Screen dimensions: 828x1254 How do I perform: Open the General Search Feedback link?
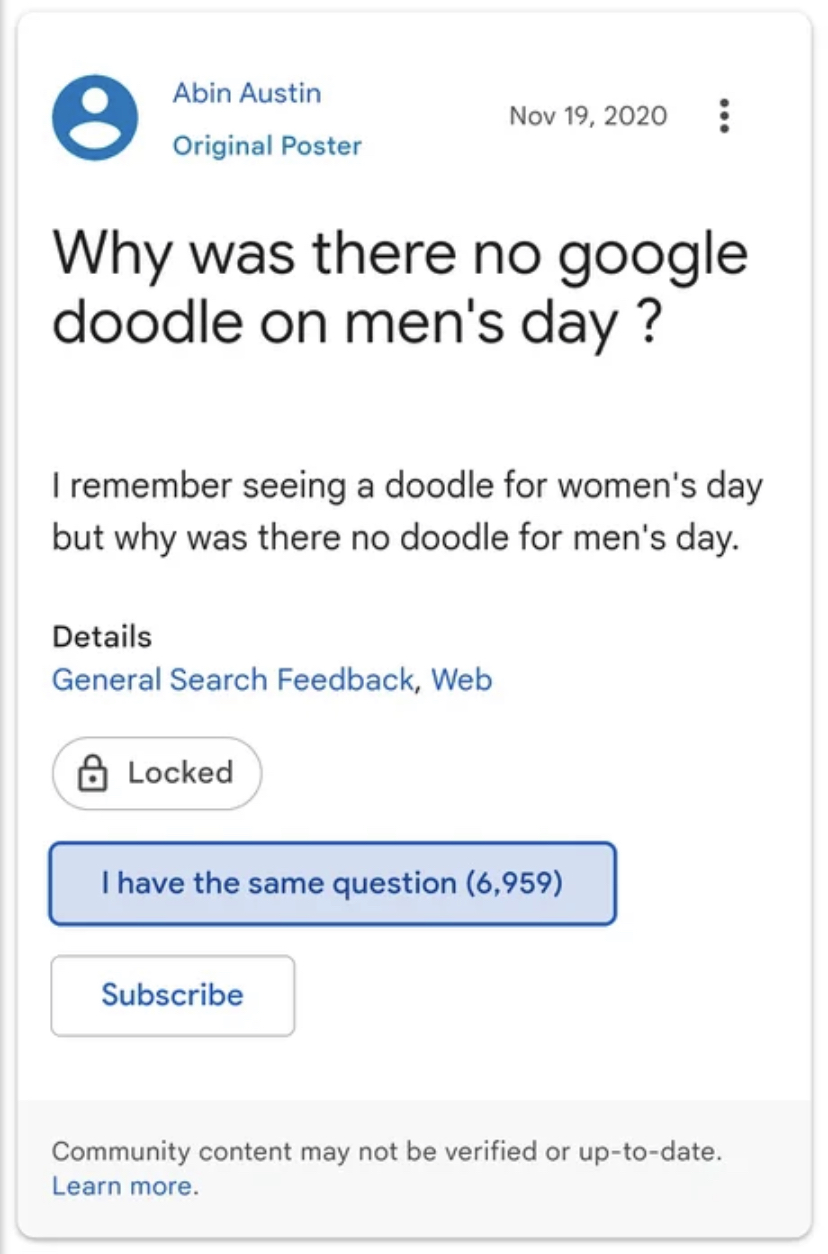(232, 680)
